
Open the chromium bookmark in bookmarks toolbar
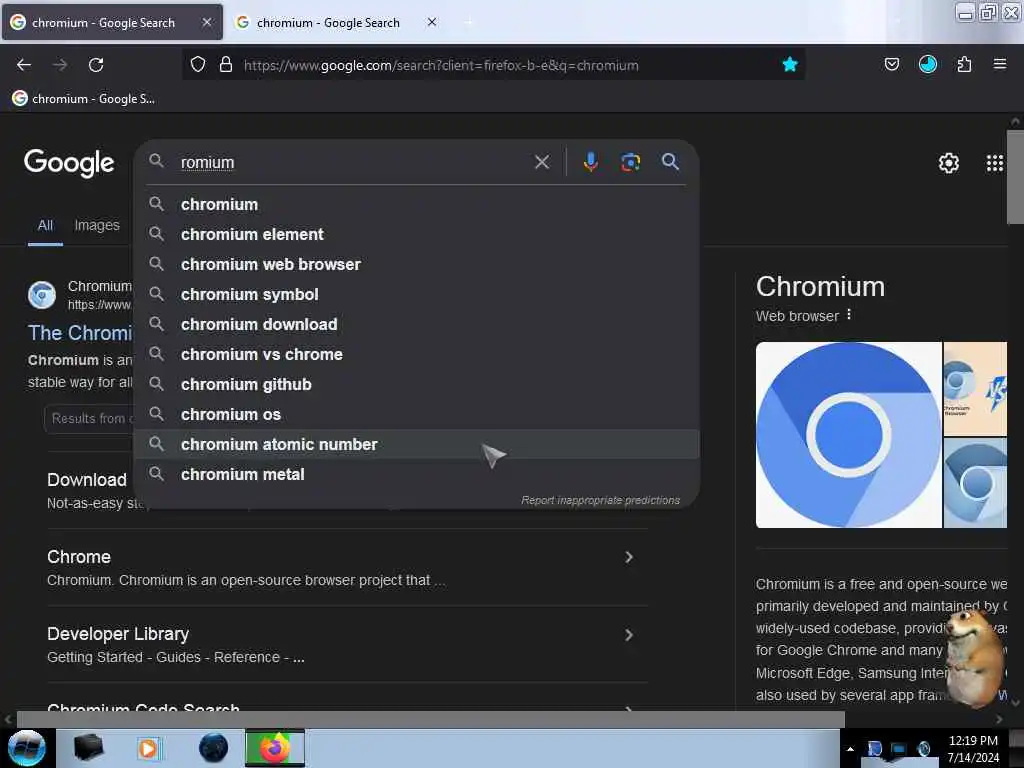click(84, 99)
